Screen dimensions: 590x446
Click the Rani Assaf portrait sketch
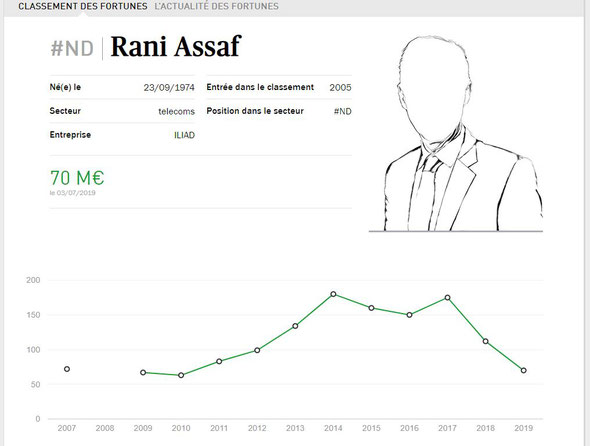click(456, 134)
